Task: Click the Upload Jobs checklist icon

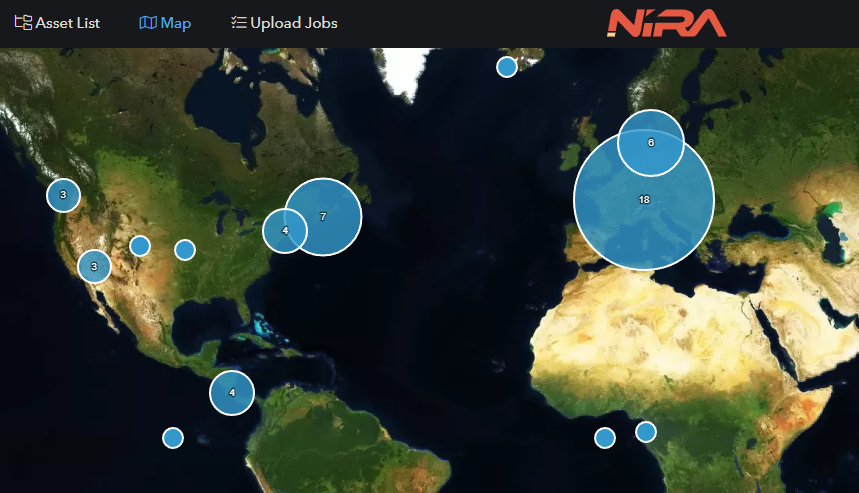Action: pos(238,23)
